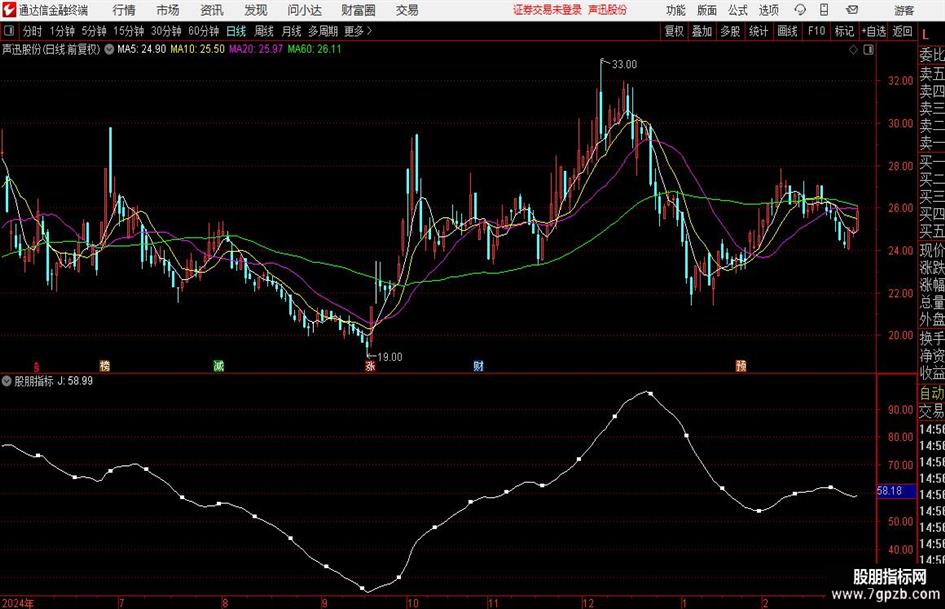Switch to the 60分钟 period tab
945x609 pixels.
(203, 31)
